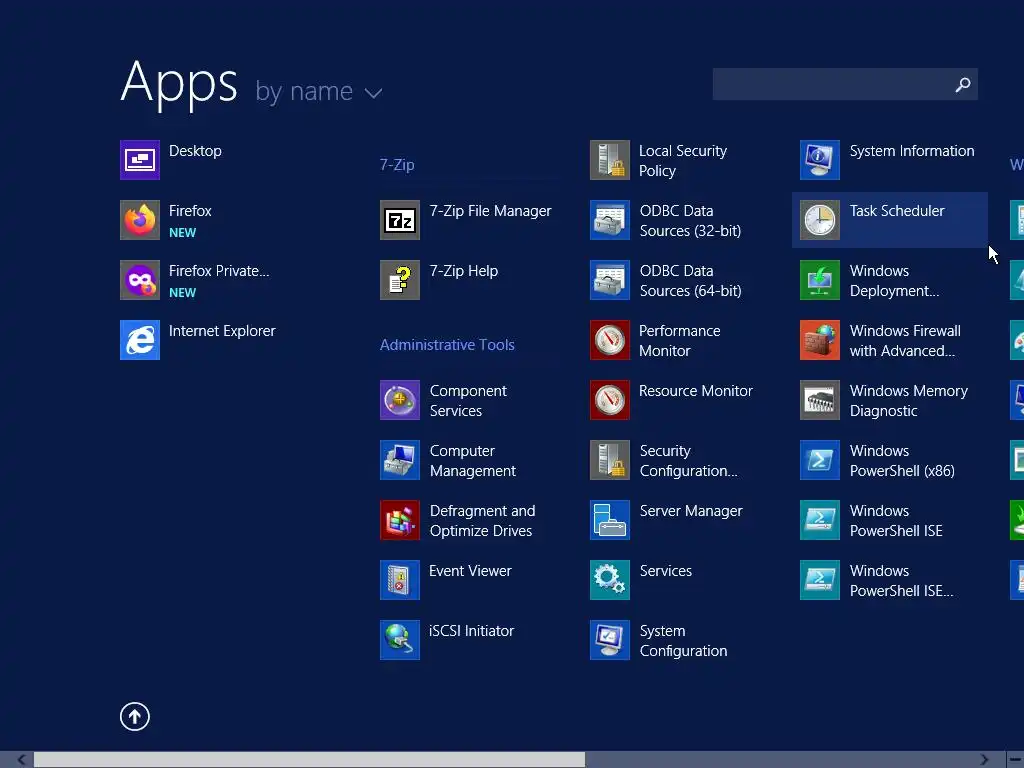The width and height of the screenshot is (1024, 768).
Task: Click the 'iSCSI Initiator' label text
Action: (x=472, y=631)
